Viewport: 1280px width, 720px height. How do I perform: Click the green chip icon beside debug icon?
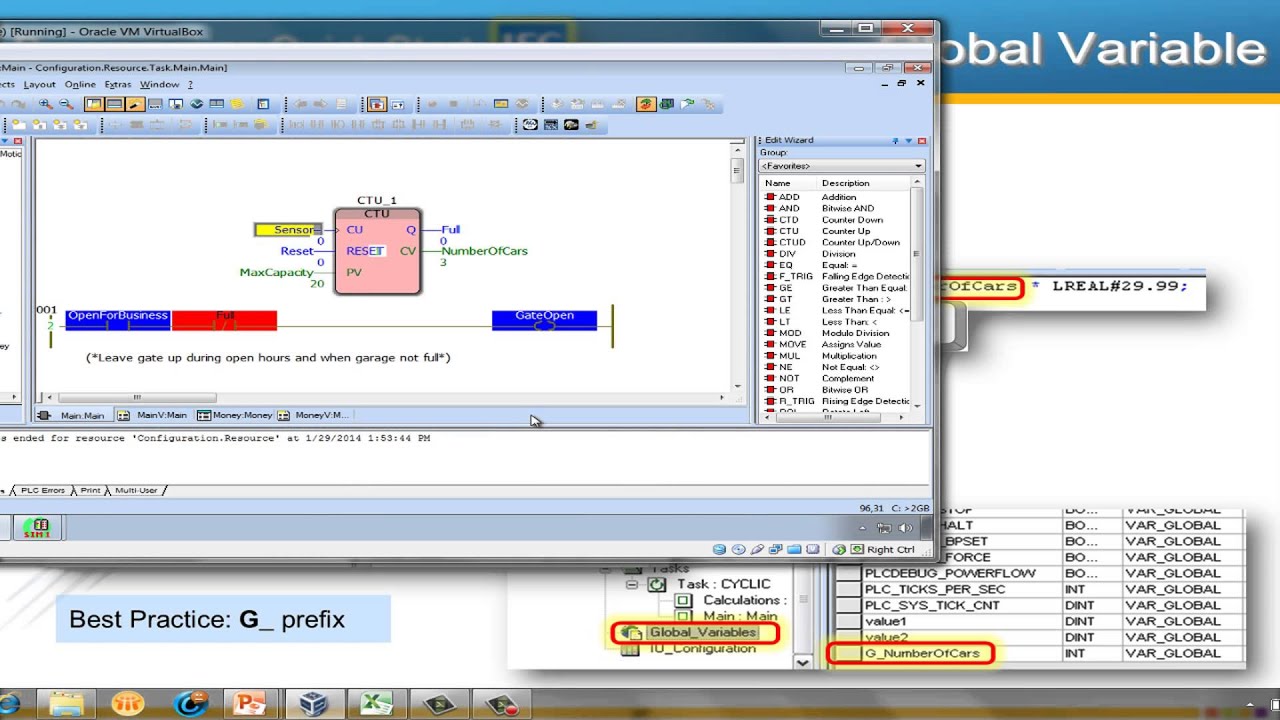(666, 104)
